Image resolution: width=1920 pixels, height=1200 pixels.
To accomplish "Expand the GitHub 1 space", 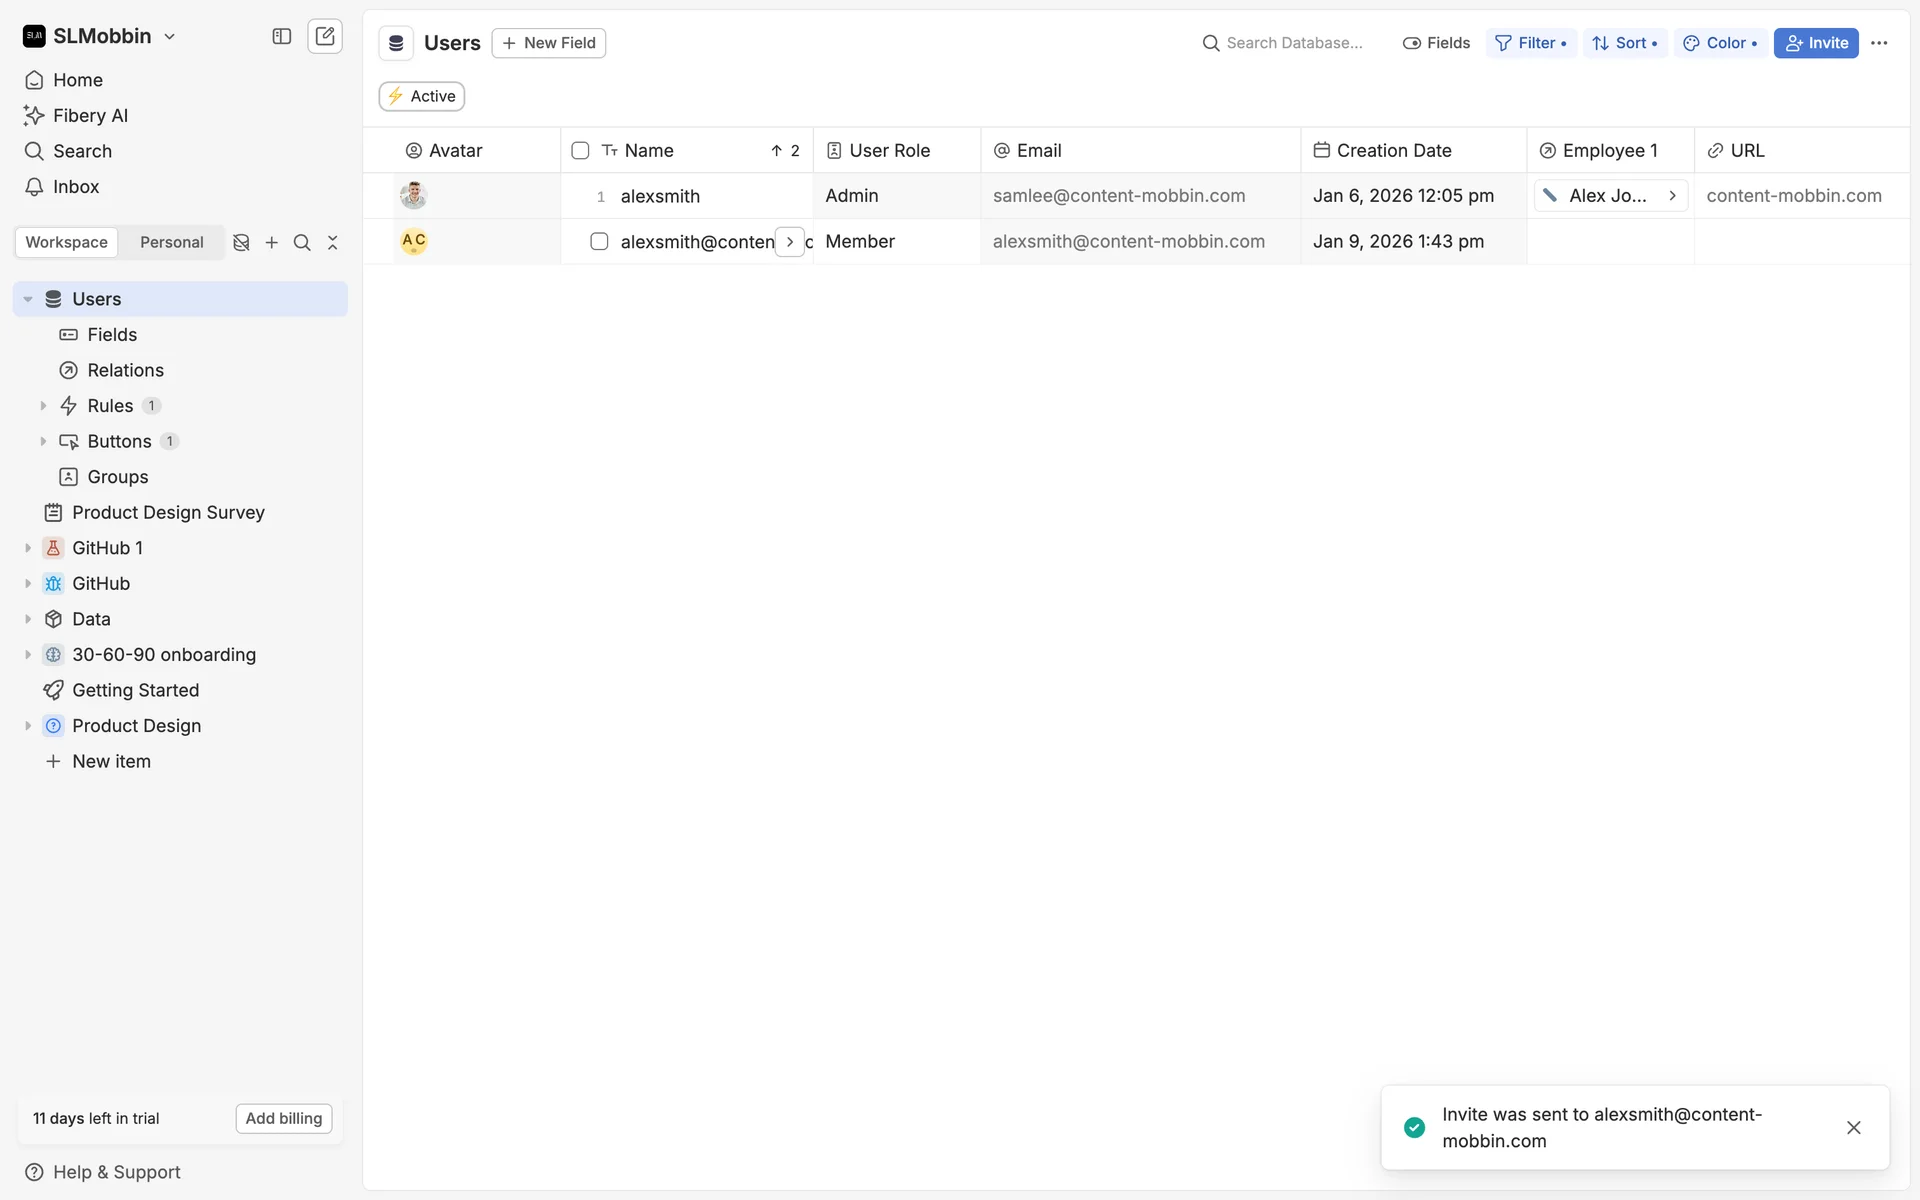I will (x=28, y=548).
